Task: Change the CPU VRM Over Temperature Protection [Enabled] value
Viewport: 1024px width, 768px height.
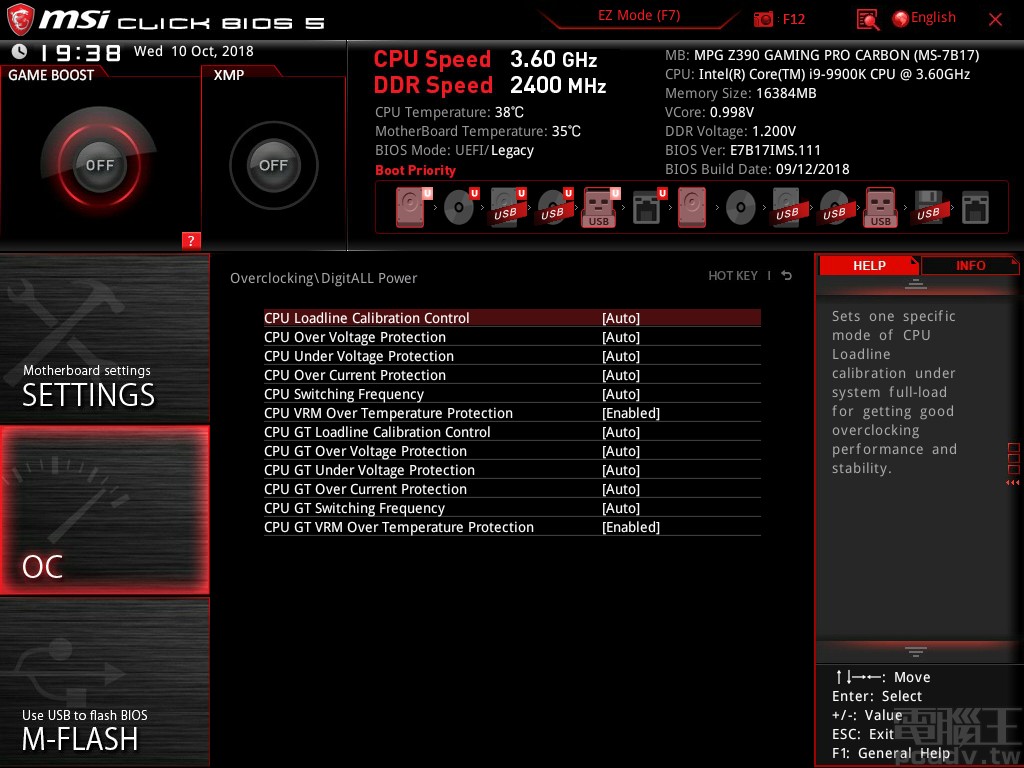Action: [631, 413]
